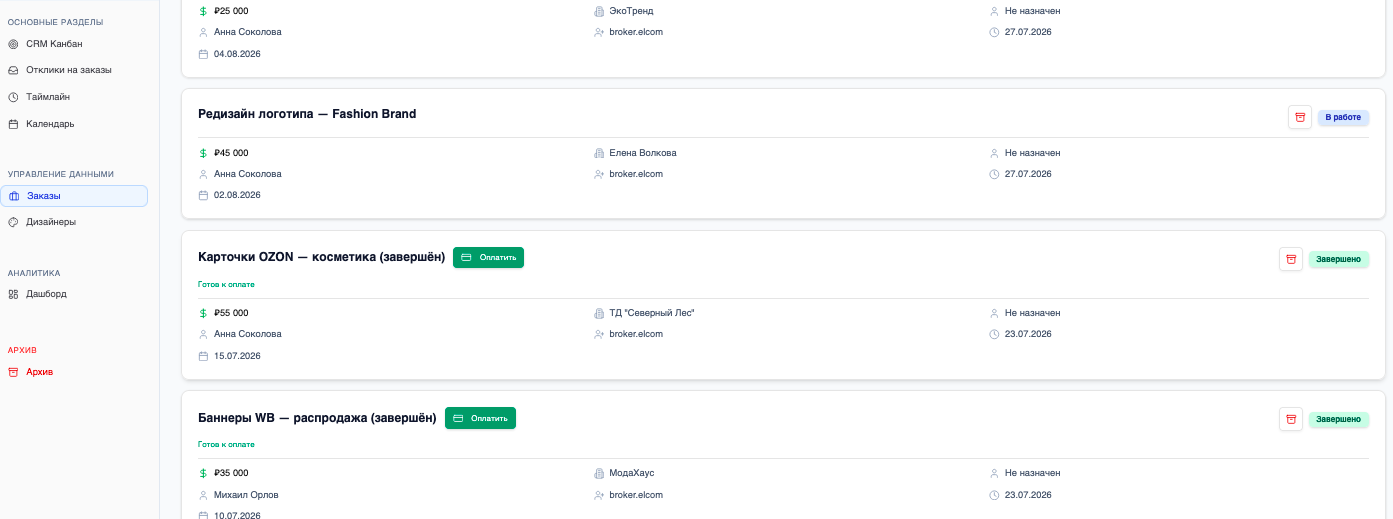The width and height of the screenshot is (1393, 519).
Task: Archive the Баннеры WB order
Action: pyautogui.click(x=1291, y=419)
